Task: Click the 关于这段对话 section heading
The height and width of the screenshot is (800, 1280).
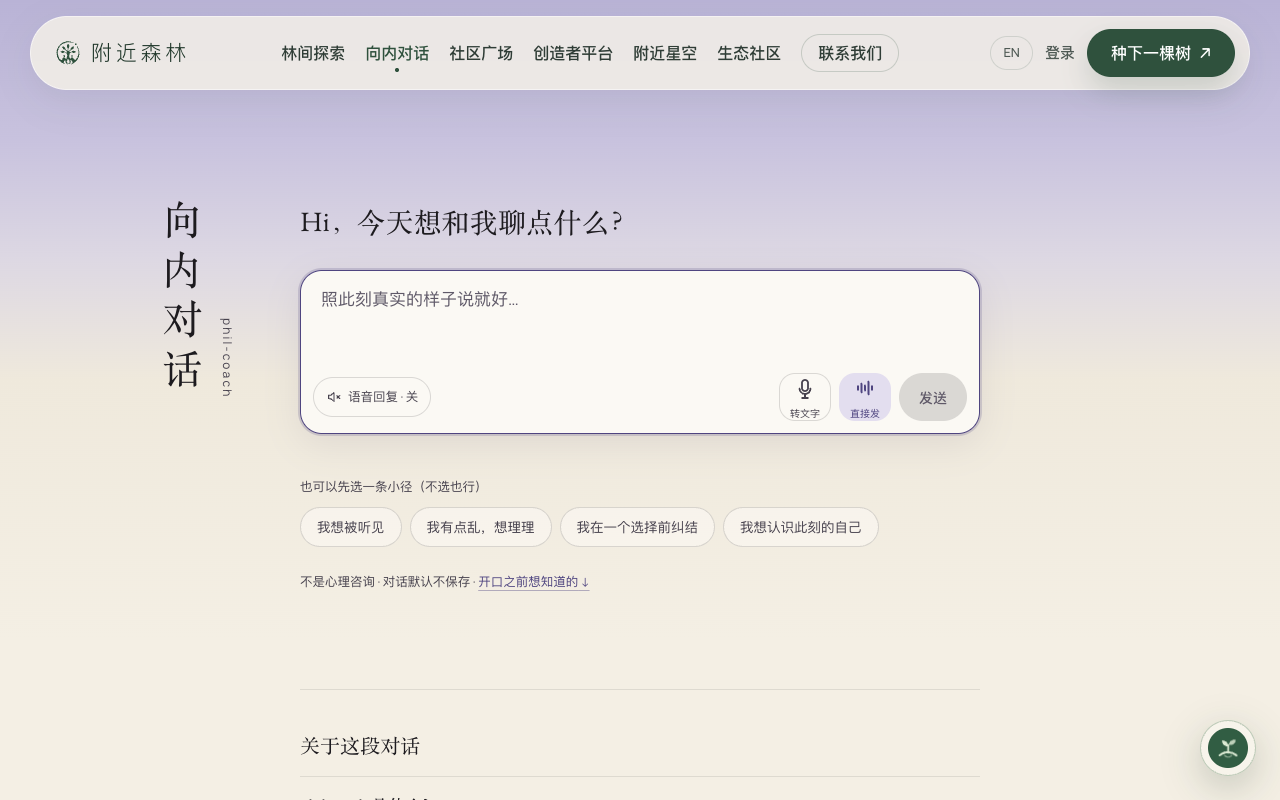Action: tap(360, 746)
